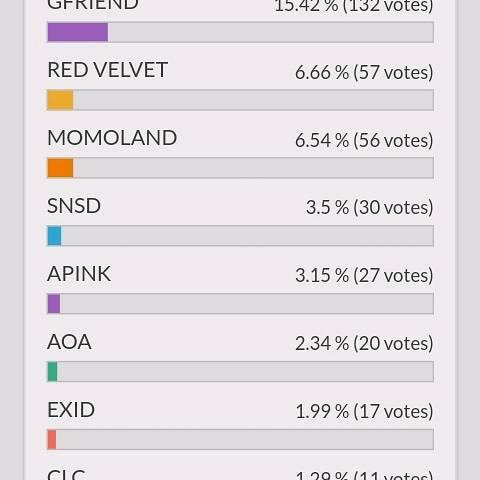
Task: Click the yellow Red Velvet bar fill
Action: [x=60, y=100]
